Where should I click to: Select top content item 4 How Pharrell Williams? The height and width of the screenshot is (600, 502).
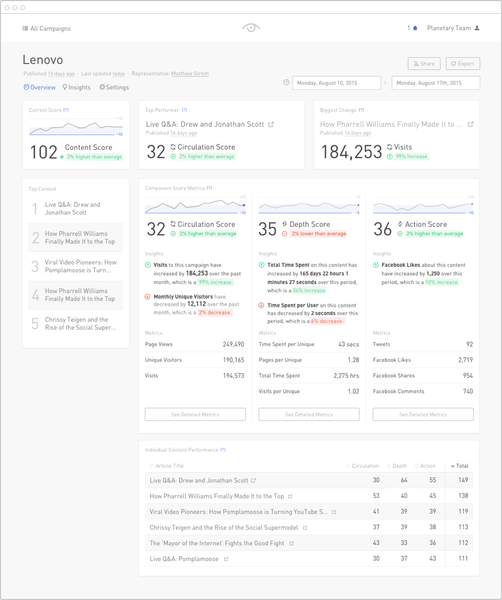[75, 295]
